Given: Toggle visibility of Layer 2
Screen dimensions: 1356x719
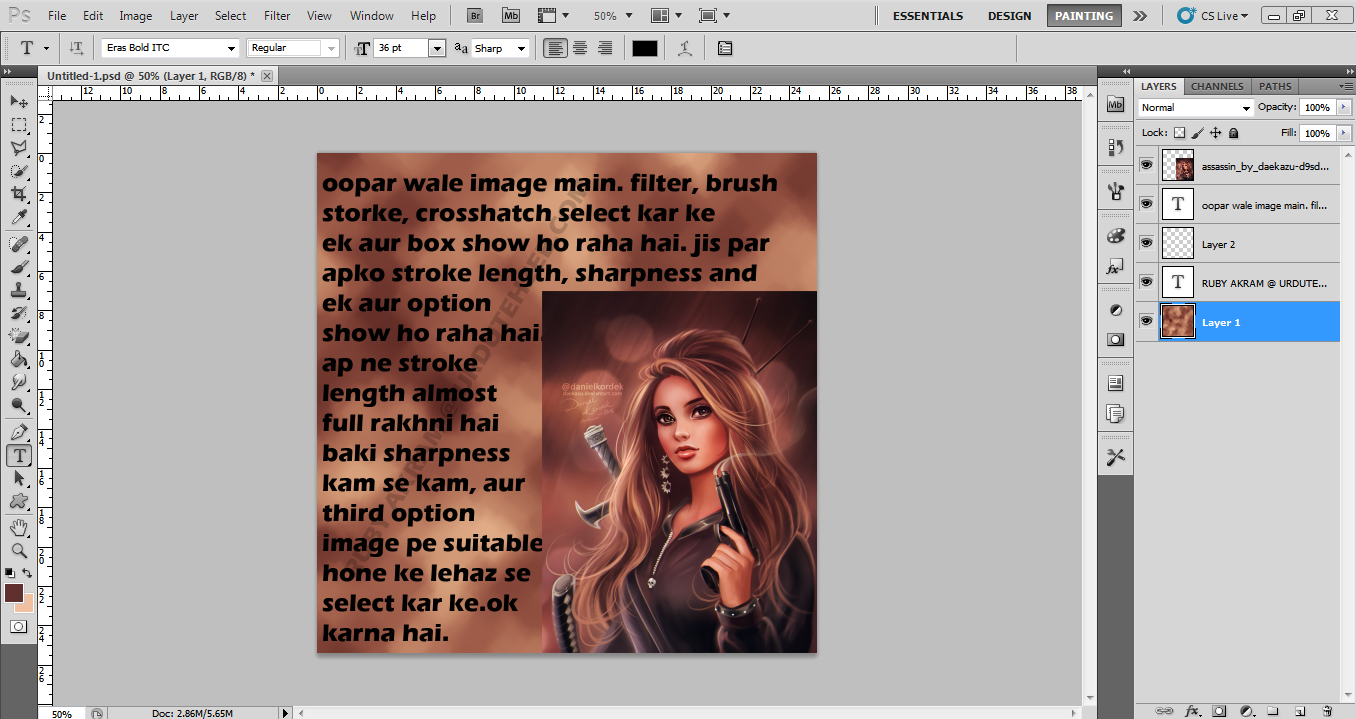Looking at the screenshot, I should (x=1147, y=243).
